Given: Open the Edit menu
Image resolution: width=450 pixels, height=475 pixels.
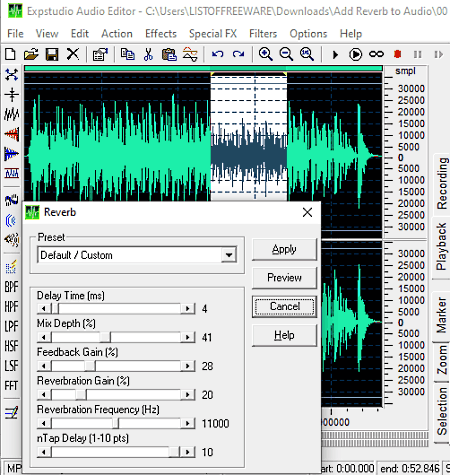Looking at the screenshot, I should 80,34.
